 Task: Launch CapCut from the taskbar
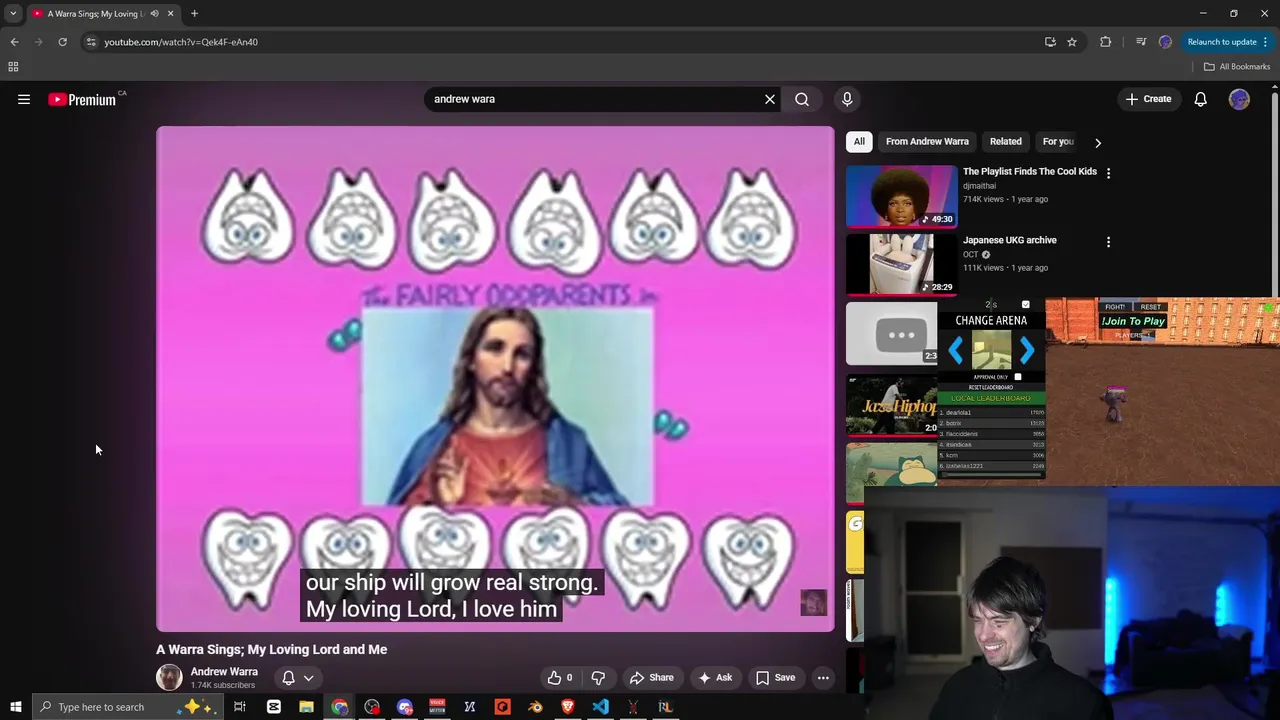273,707
